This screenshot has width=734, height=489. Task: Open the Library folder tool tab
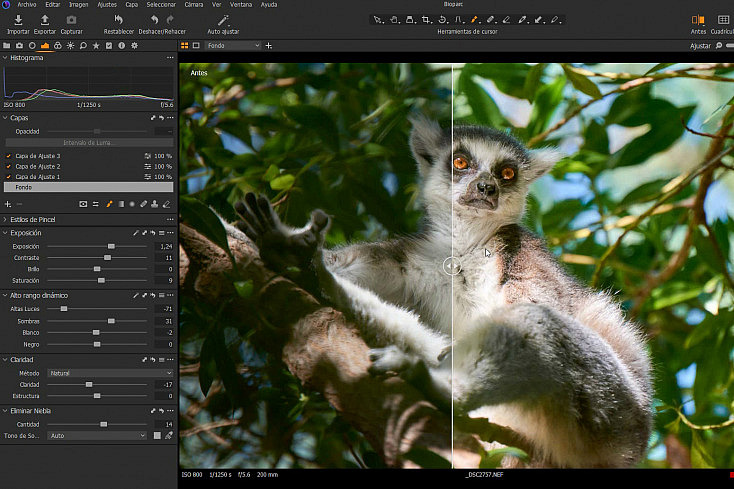7,45
